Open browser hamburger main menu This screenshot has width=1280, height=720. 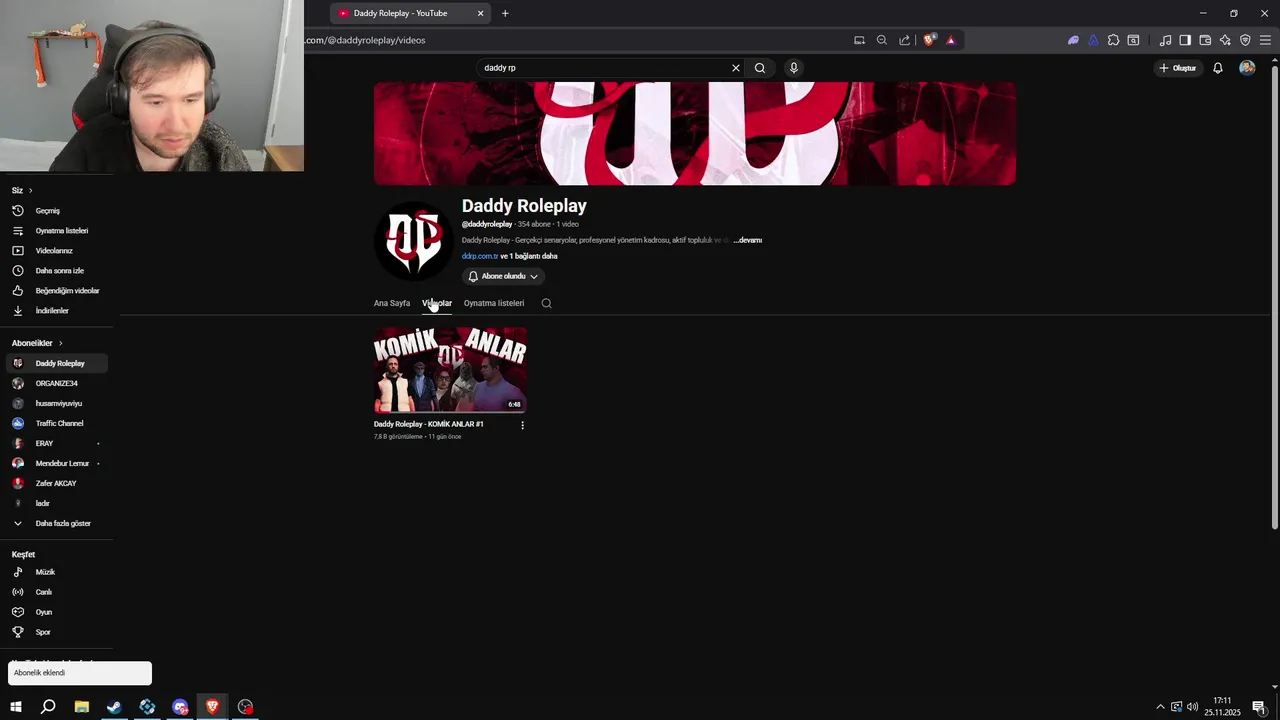[1265, 40]
